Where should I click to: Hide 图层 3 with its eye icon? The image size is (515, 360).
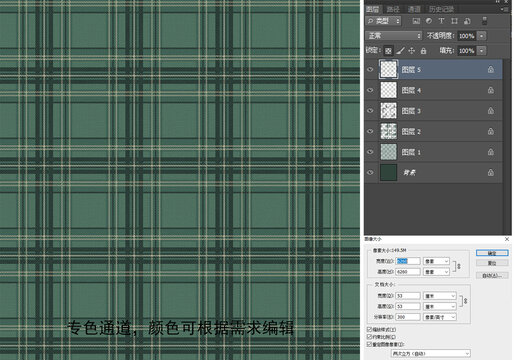pyautogui.click(x=370, y=111)
